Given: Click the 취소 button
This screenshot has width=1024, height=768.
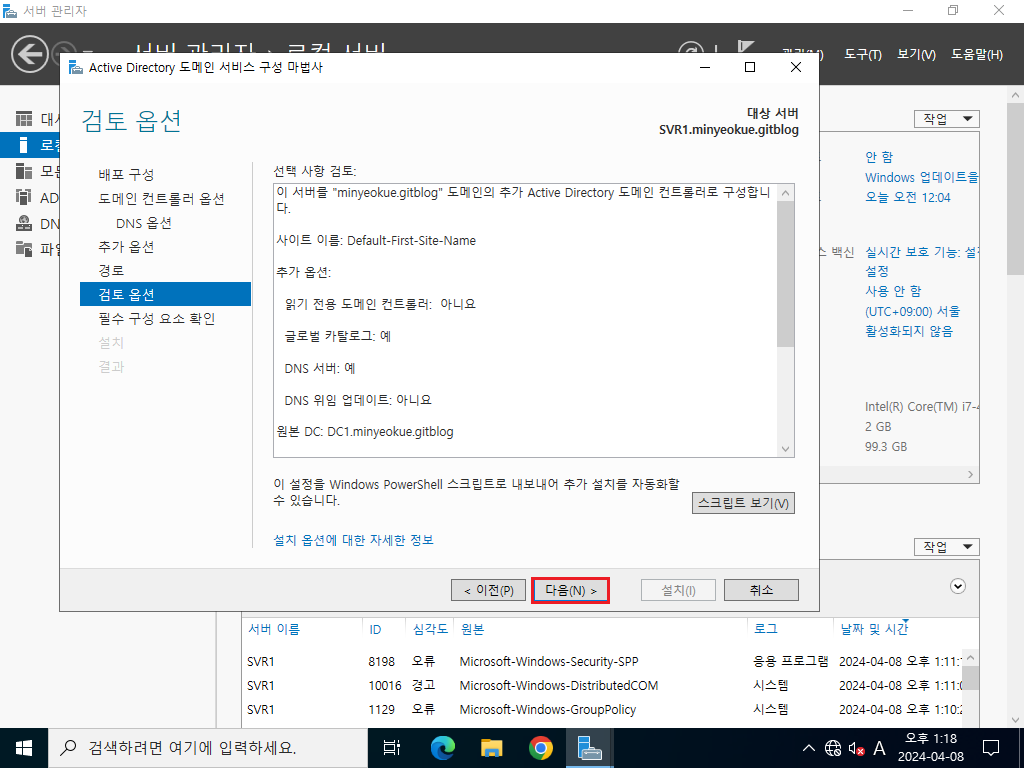Looking at the screenshot, I should tap(761, 590).
